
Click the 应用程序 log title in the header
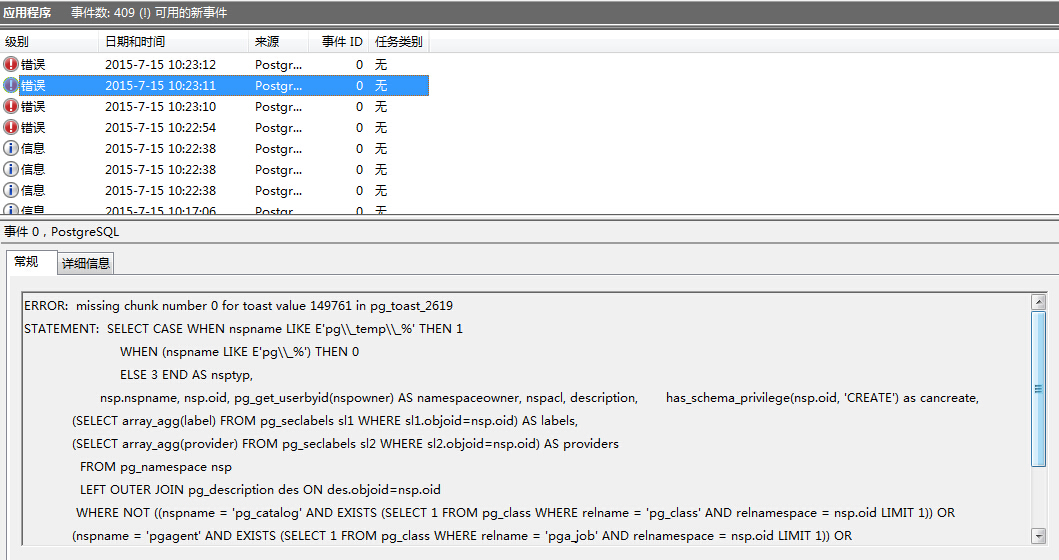(x=27, y=13)
